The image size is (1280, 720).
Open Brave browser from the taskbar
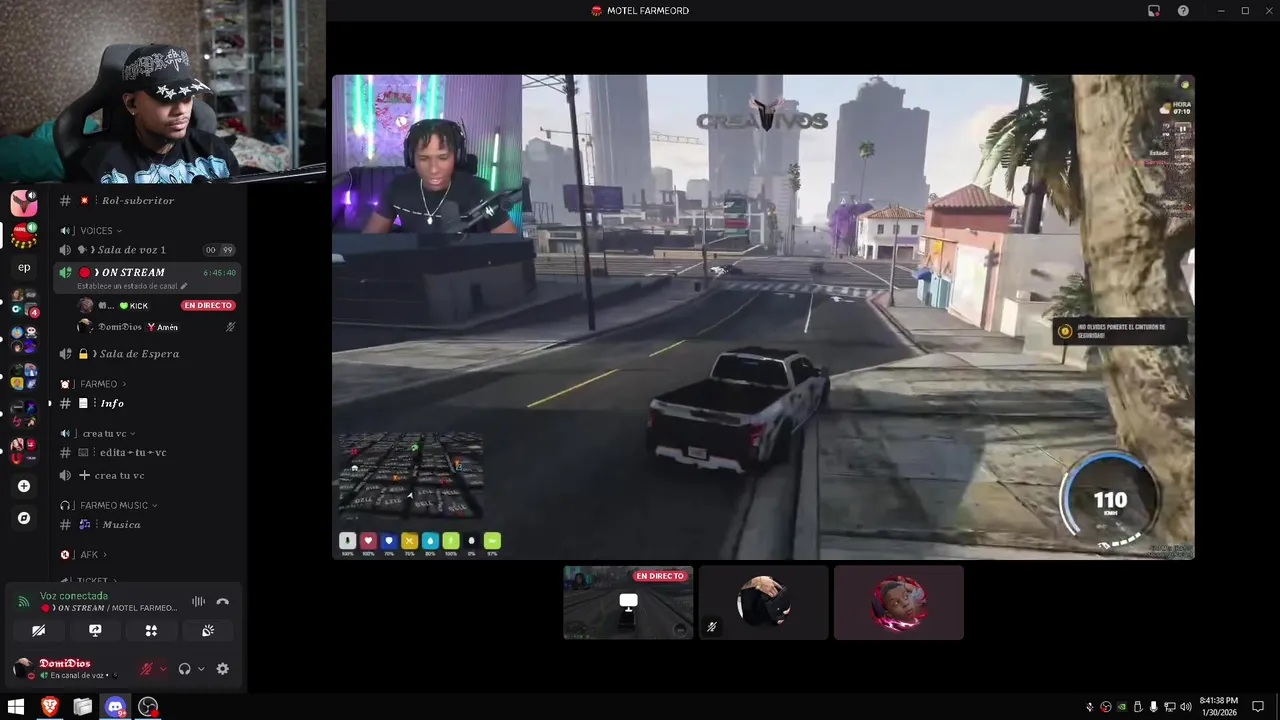click(49, 707)
